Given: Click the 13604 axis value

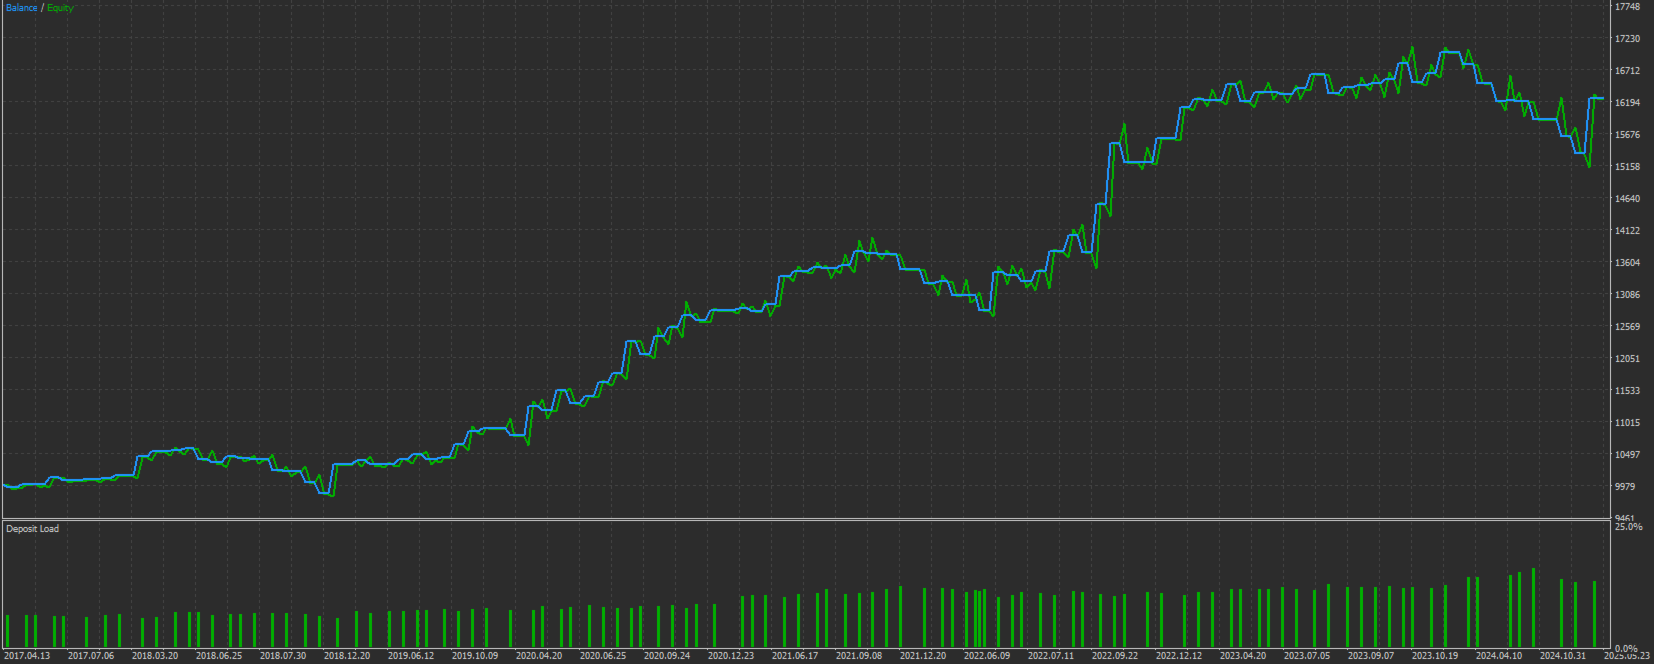Looking at the screenshot, I should [1627, 263].
